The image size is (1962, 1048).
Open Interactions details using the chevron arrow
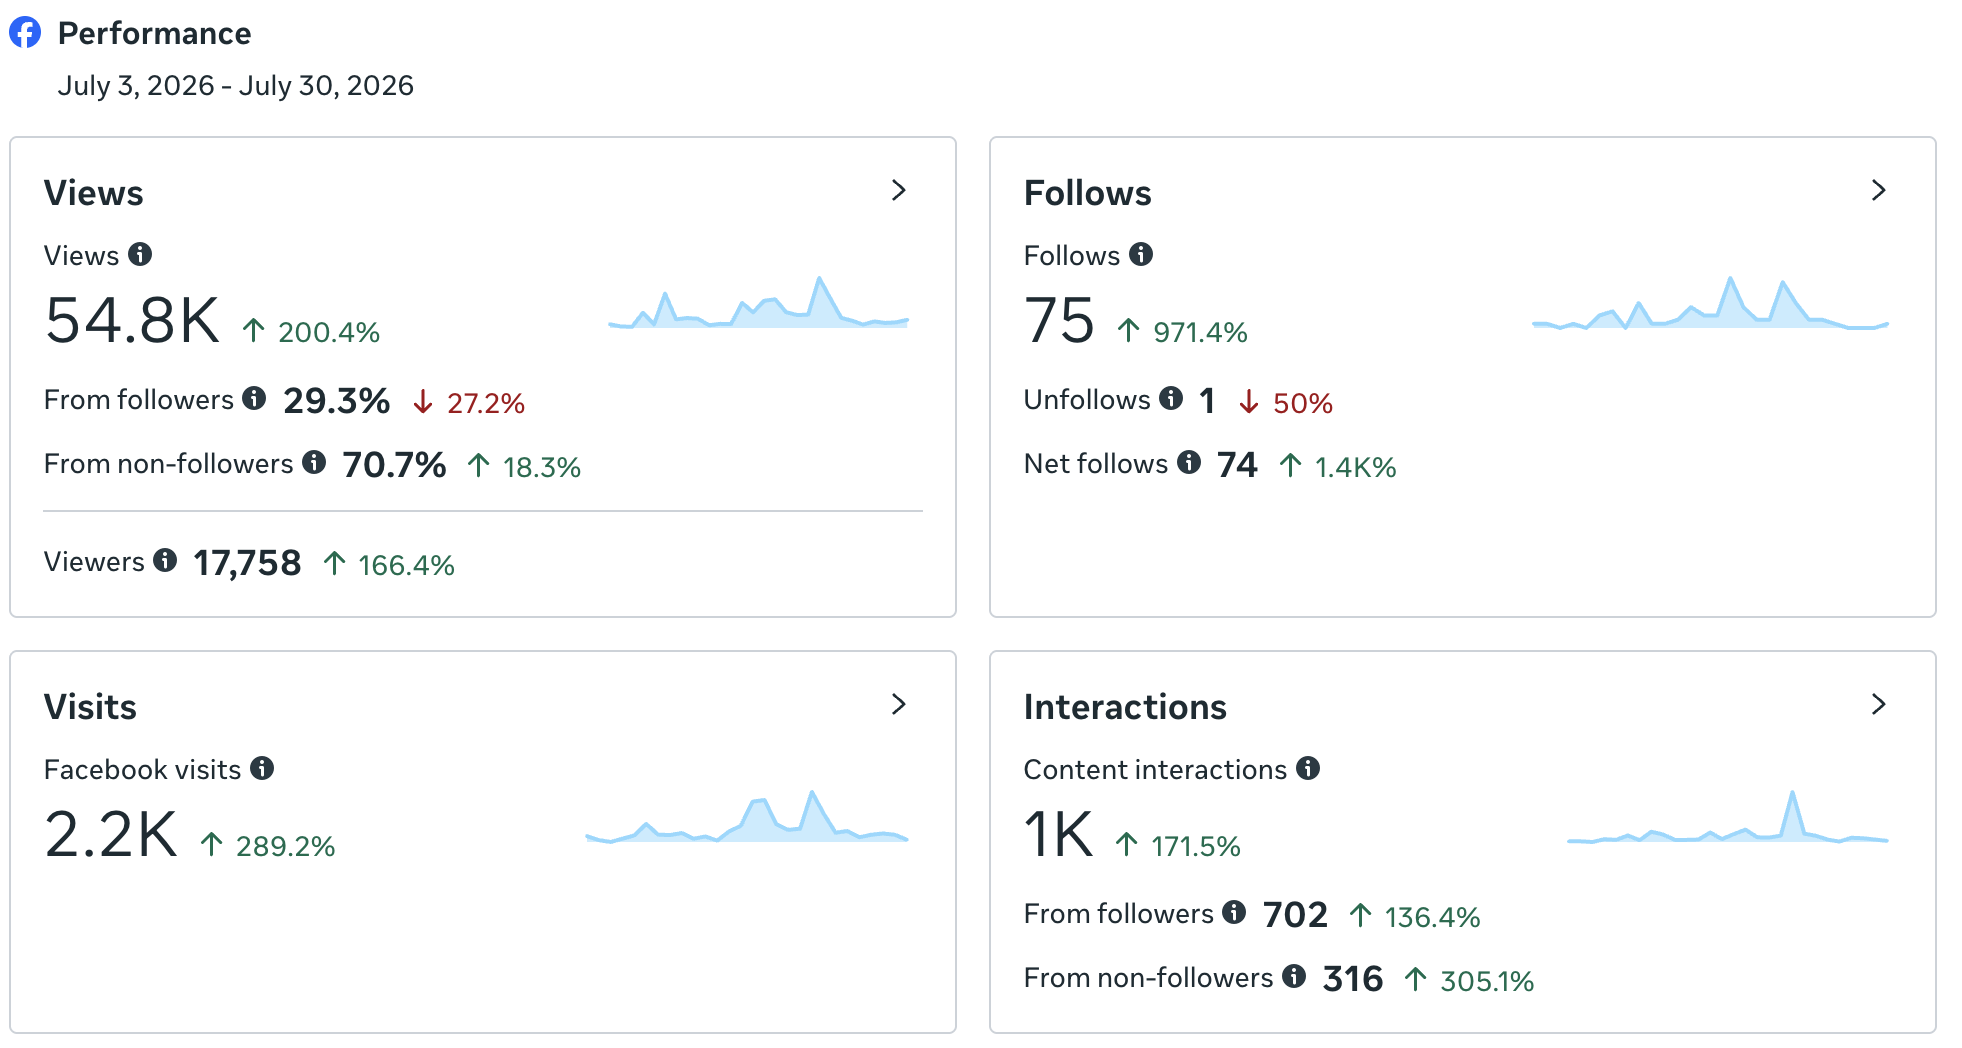(x=1879, y=704)
